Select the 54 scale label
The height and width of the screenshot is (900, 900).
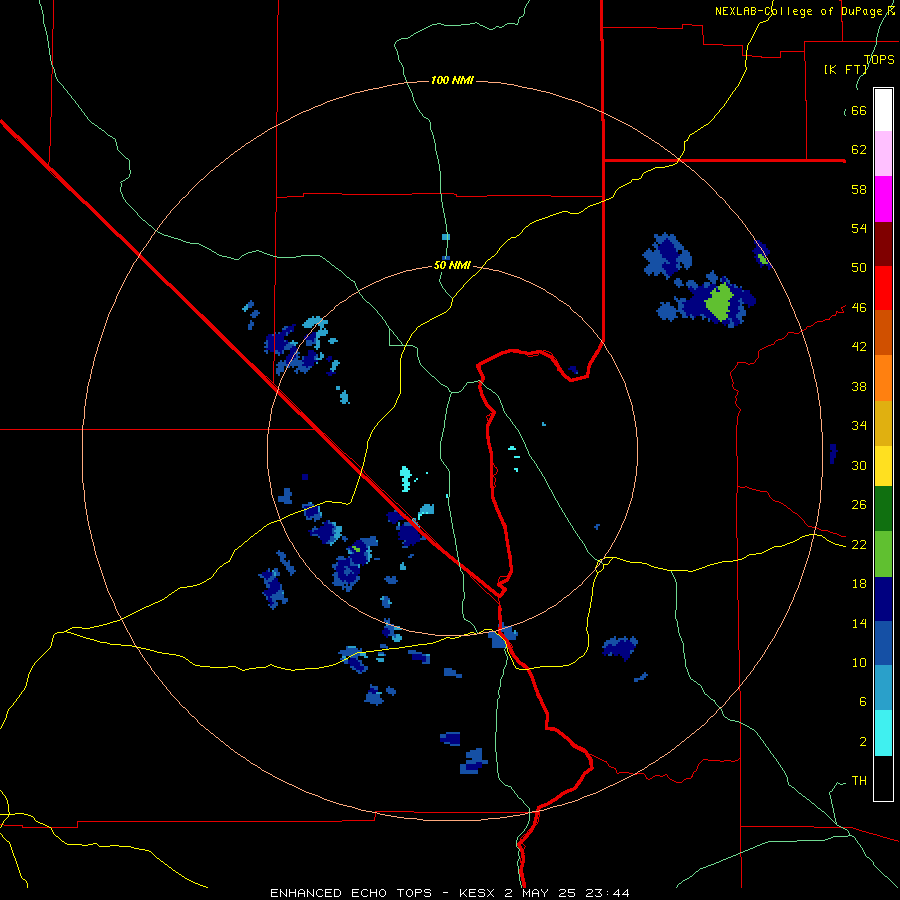(859, 228)
